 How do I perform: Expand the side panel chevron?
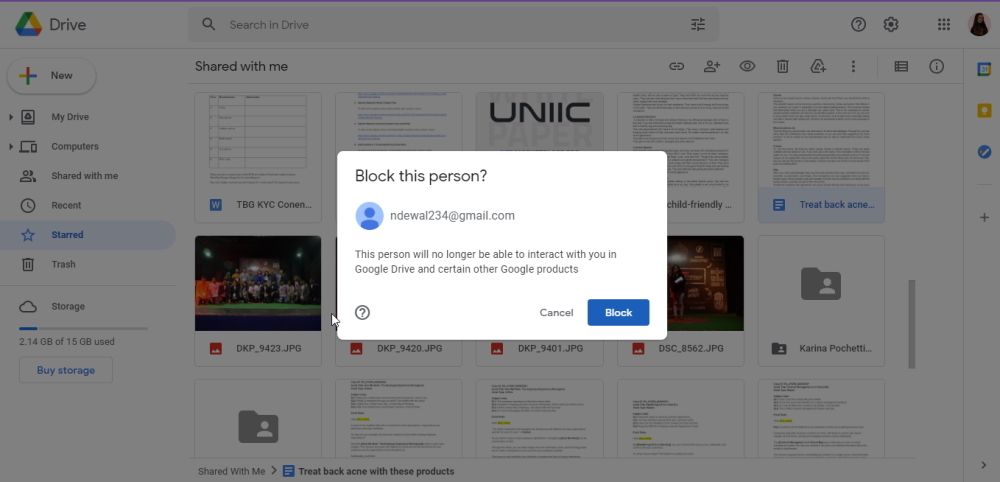(x=983, y=465)
